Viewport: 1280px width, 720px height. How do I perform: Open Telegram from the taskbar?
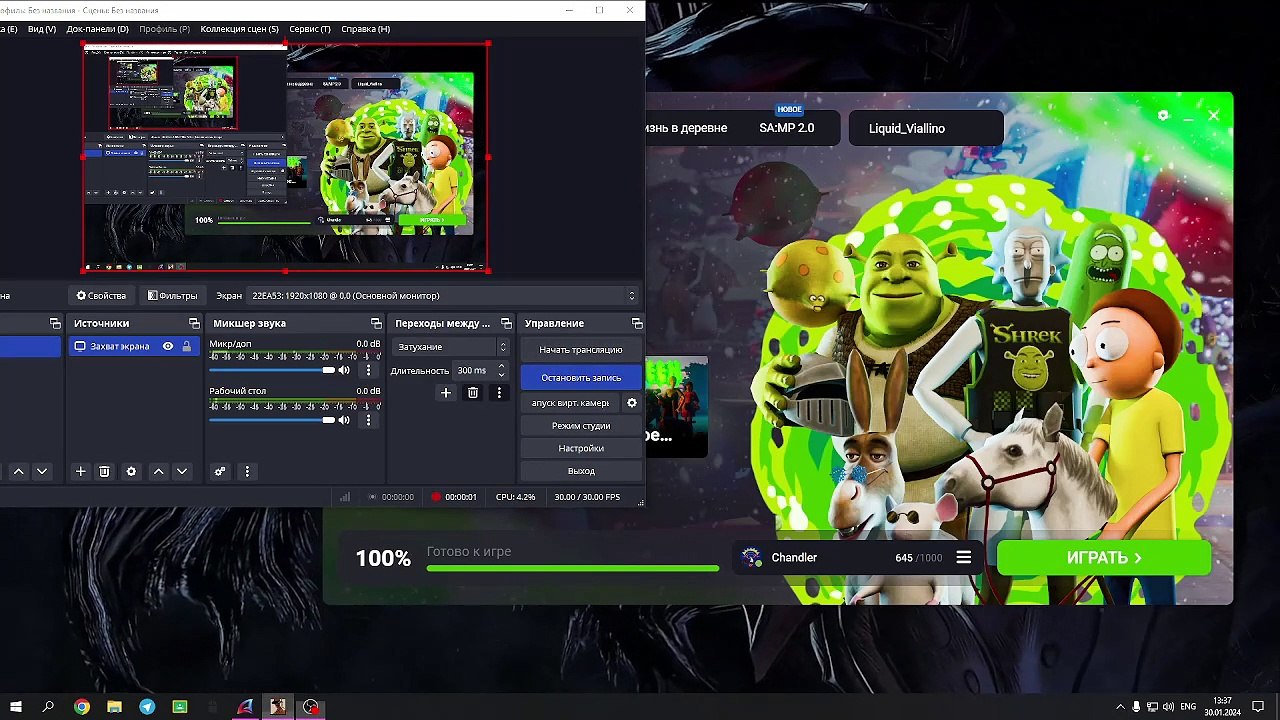(147, 707)
